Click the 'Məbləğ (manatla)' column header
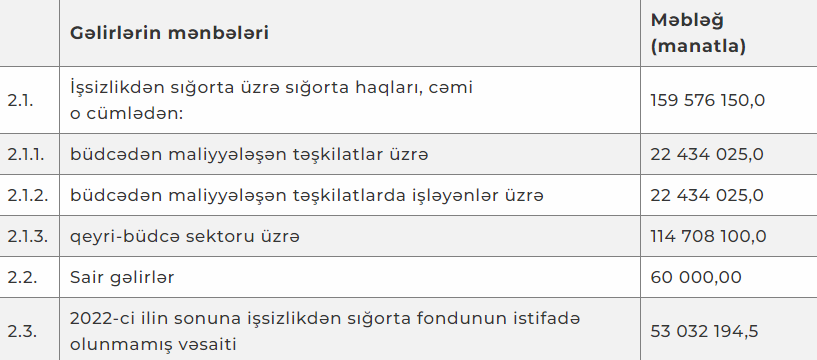Image resolution: width=817 pixels, height=360 pixels. [698, 33]
